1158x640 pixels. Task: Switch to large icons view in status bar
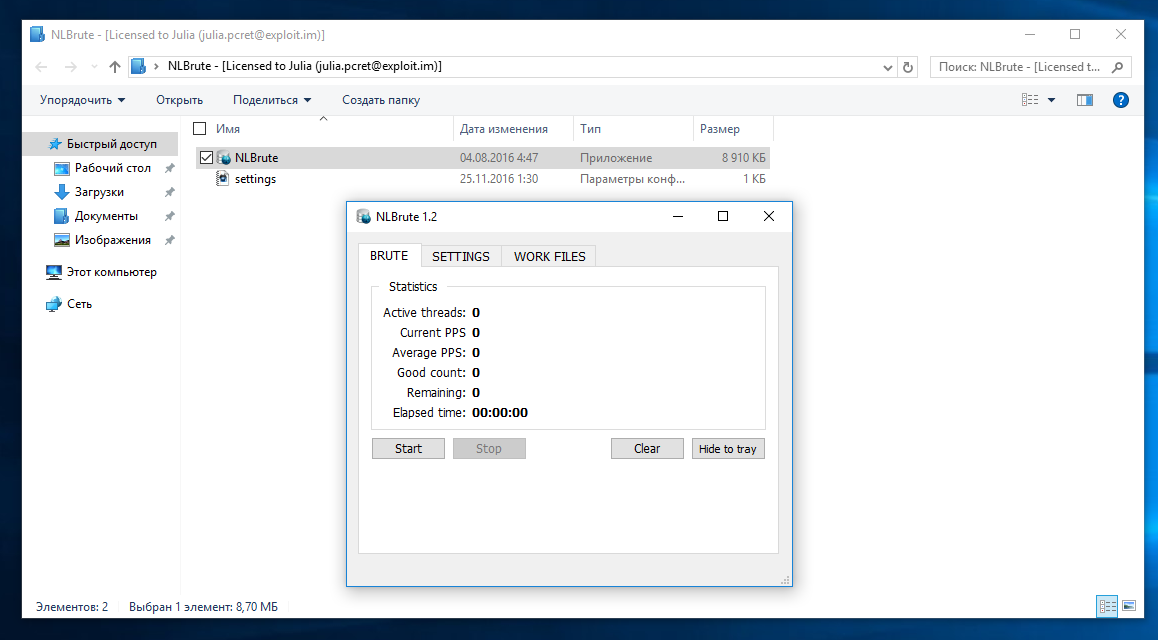click(x=1129, y=606)
